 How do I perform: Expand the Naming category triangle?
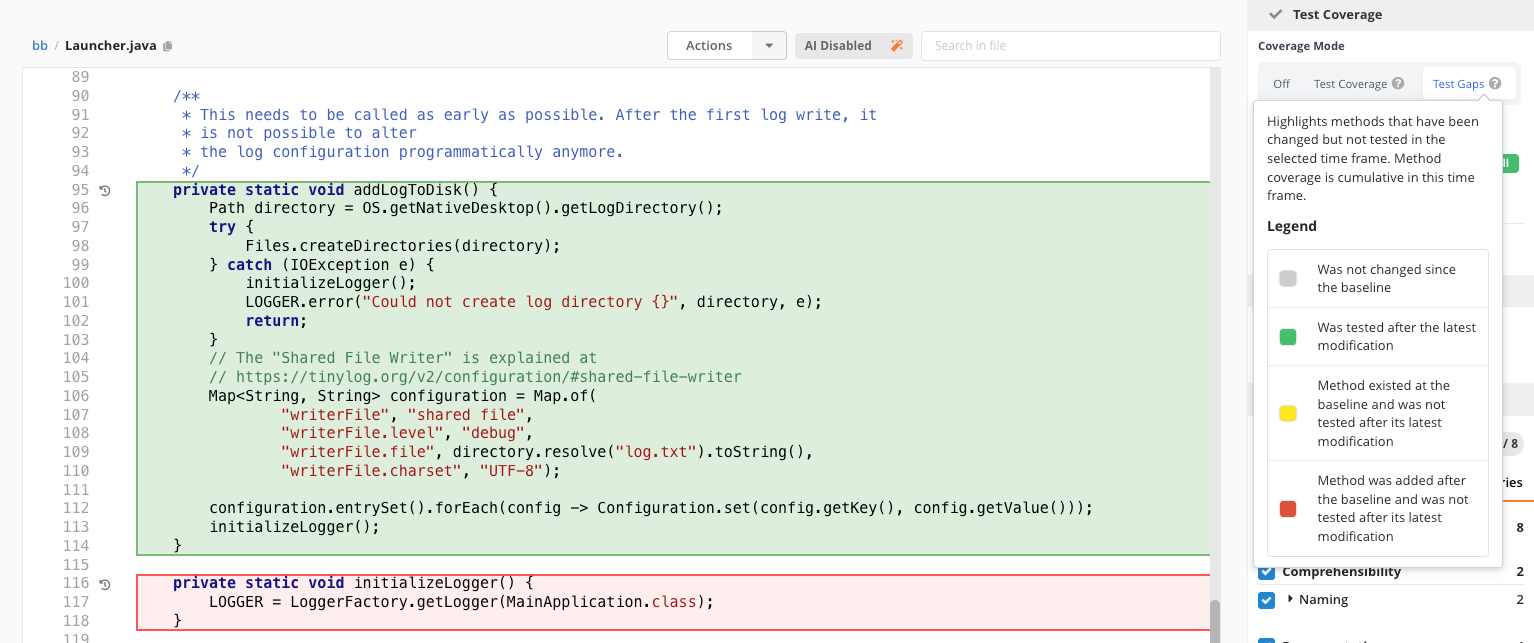1290,599
